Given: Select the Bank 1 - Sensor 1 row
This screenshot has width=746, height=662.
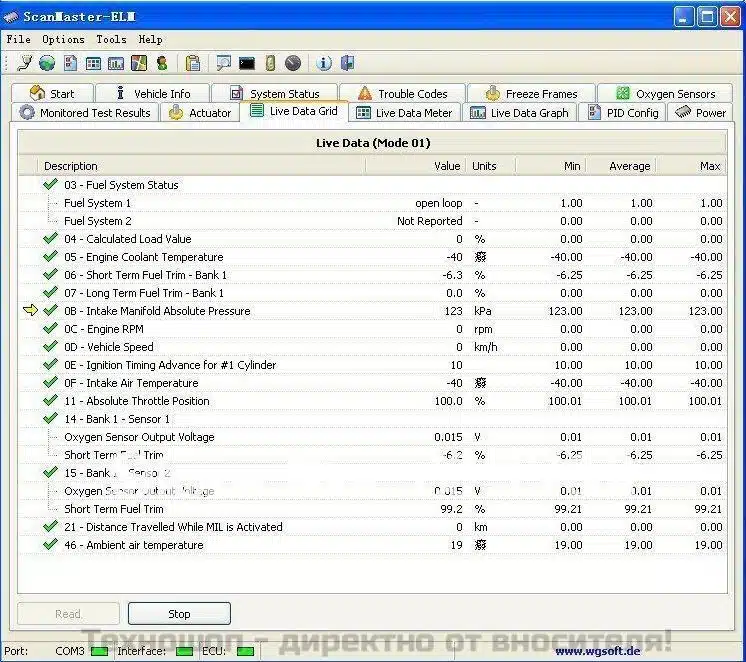Looking at the screenshot, I should pyautogui.click(x=117, y=419).
